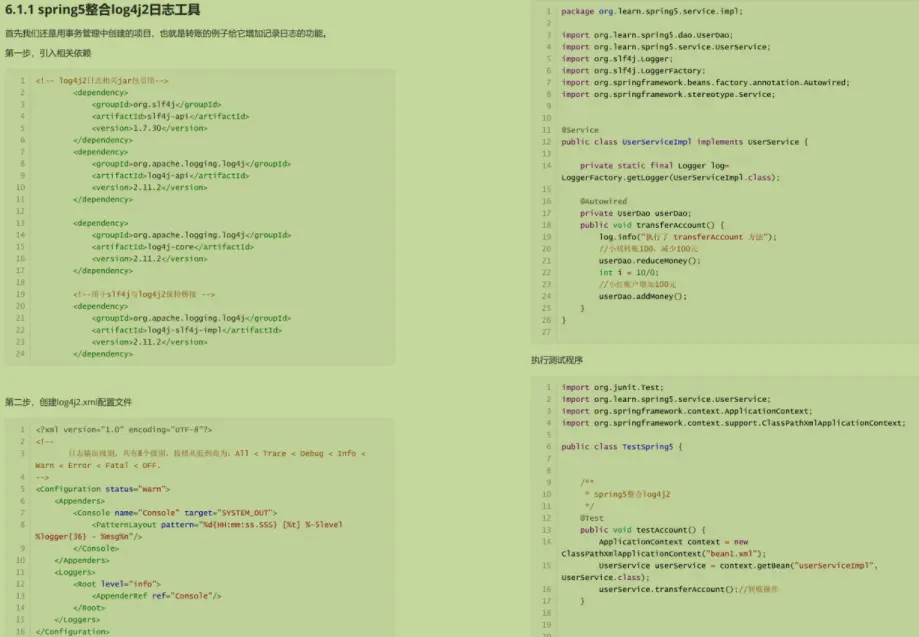This screenshot has height=637, width=919.
Task: Click the line "private UserDao userDao;"
Action: (636, 213)
